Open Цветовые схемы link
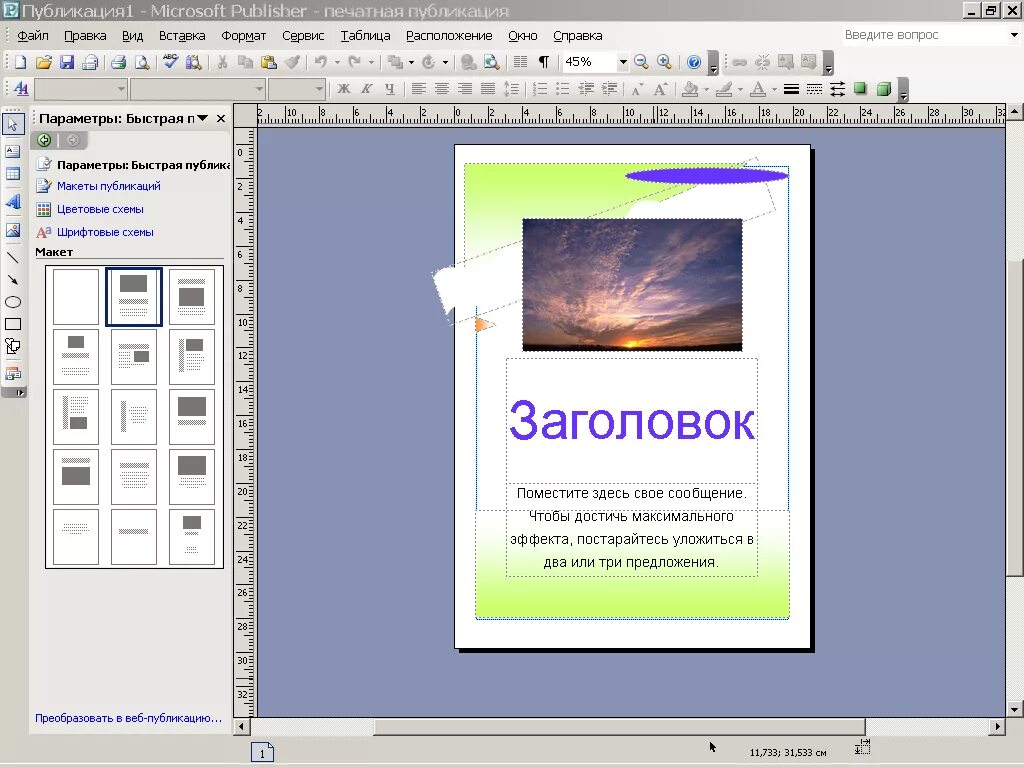The width and height of the screenshot is (1024, 768). click(100, 210)
